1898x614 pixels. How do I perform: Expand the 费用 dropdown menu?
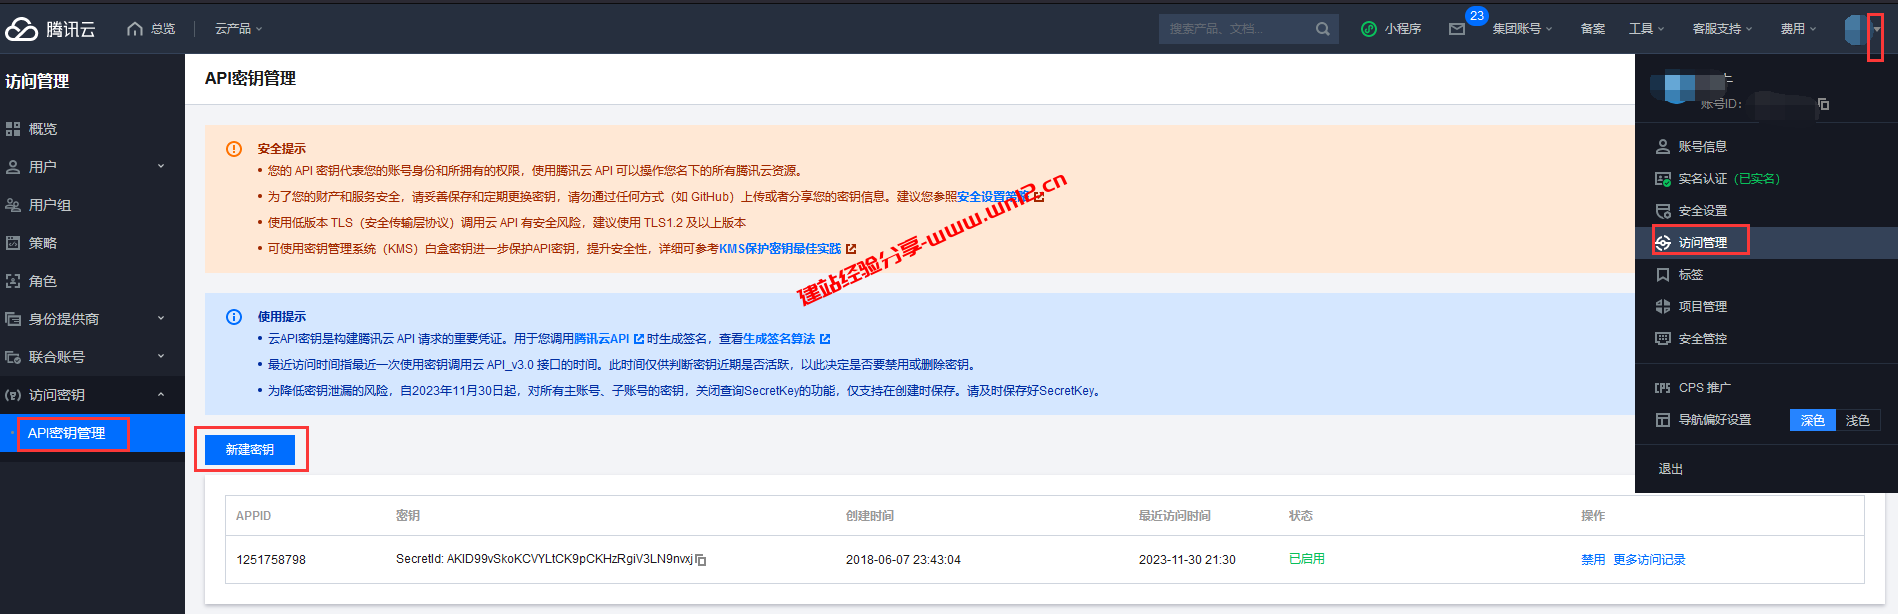[1798, 29]
